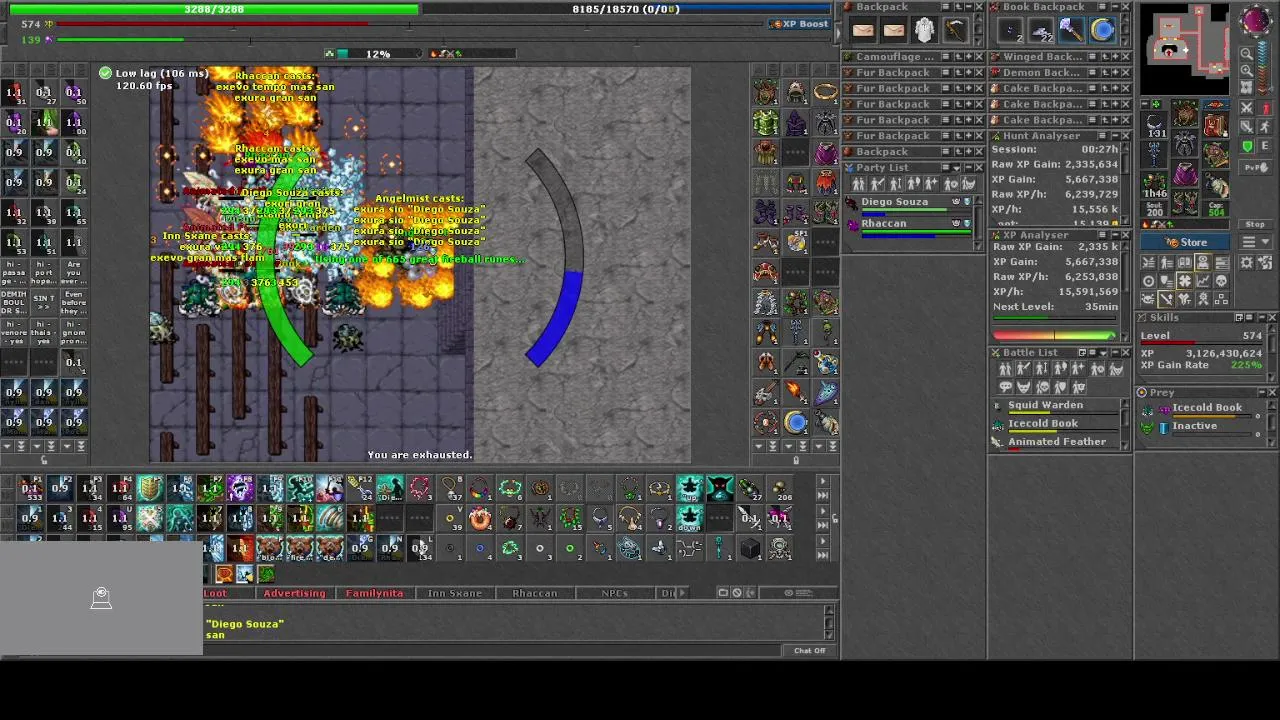Select full attack combat stance
Viewport: 1280px width, 720px height.
(1246, 108)
